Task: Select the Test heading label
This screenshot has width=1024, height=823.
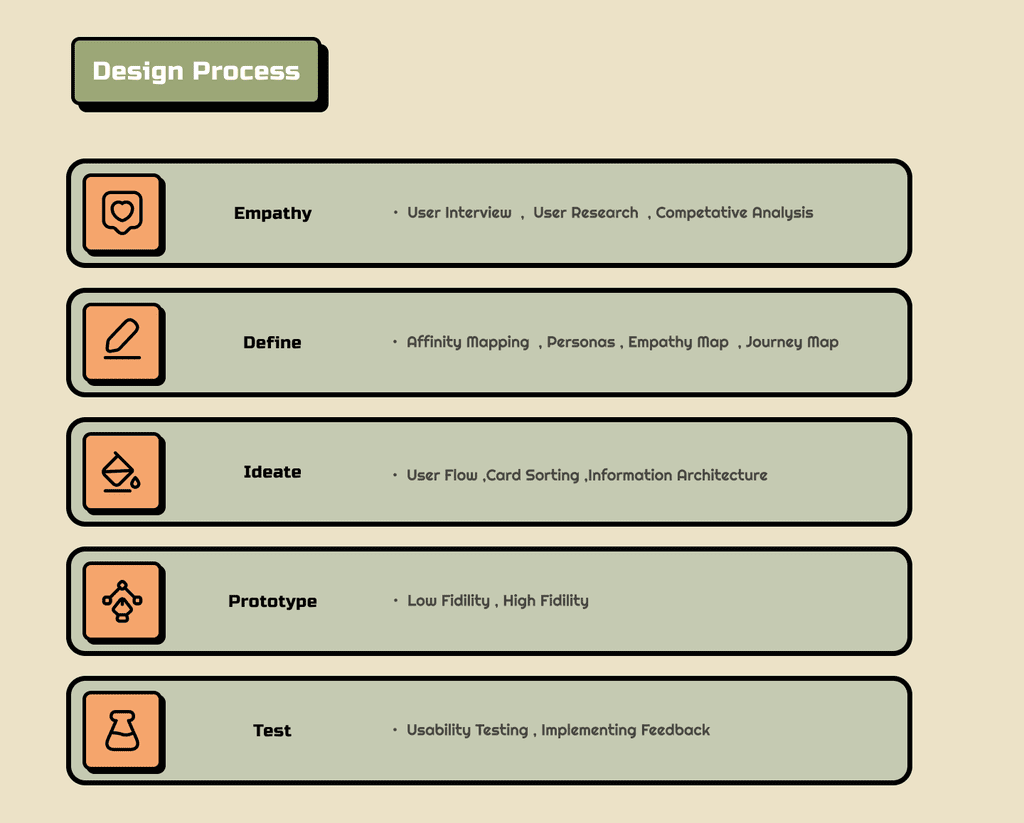Action: (x=272, y=730)
